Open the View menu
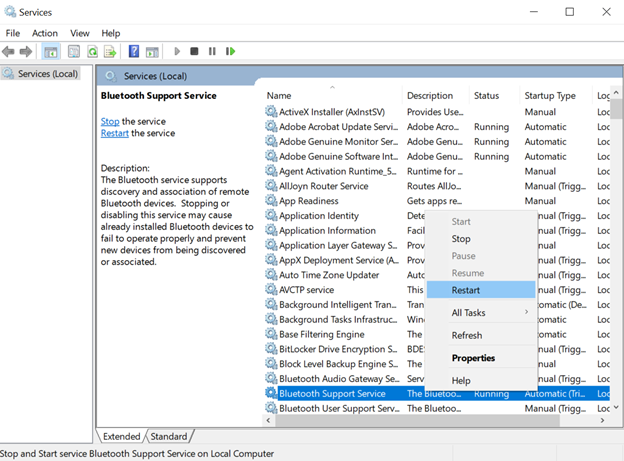Image resolution: width=624 pixels, height=461 pixels. (x=80, y=33)
